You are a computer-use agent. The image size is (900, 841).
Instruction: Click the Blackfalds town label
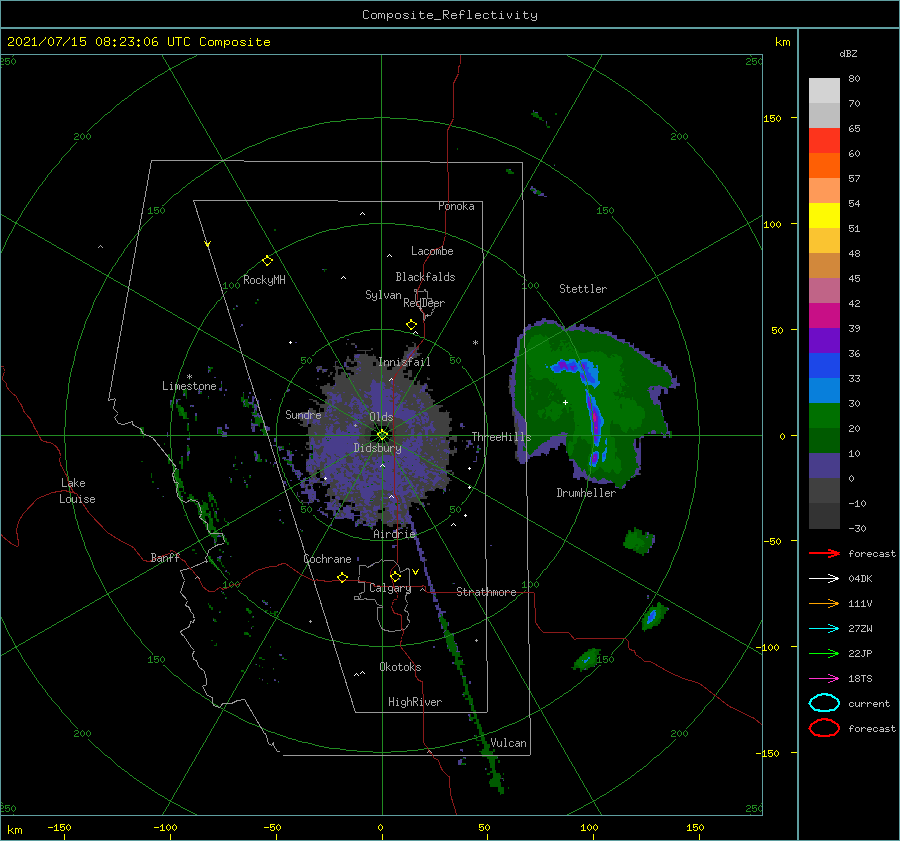pyautogui.click(x=425, y=277)
